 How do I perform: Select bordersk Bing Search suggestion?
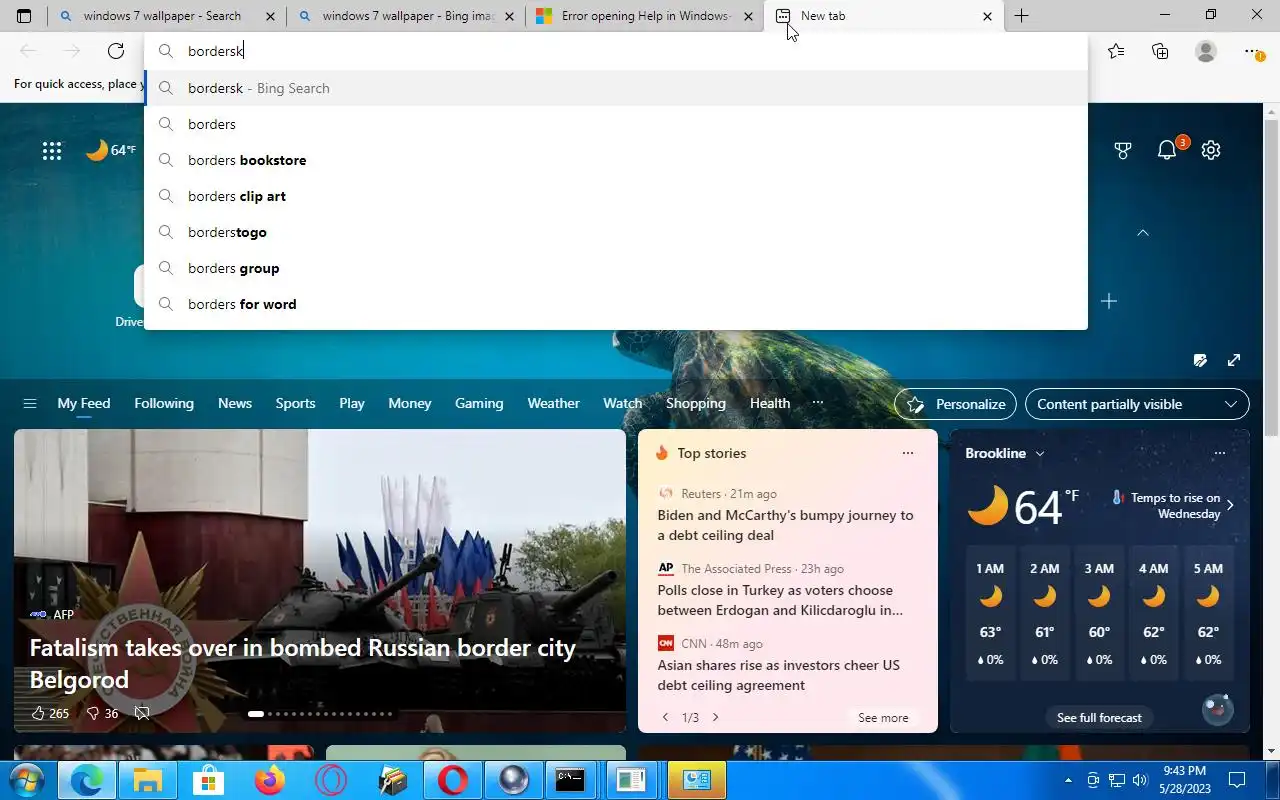[616, 88]
